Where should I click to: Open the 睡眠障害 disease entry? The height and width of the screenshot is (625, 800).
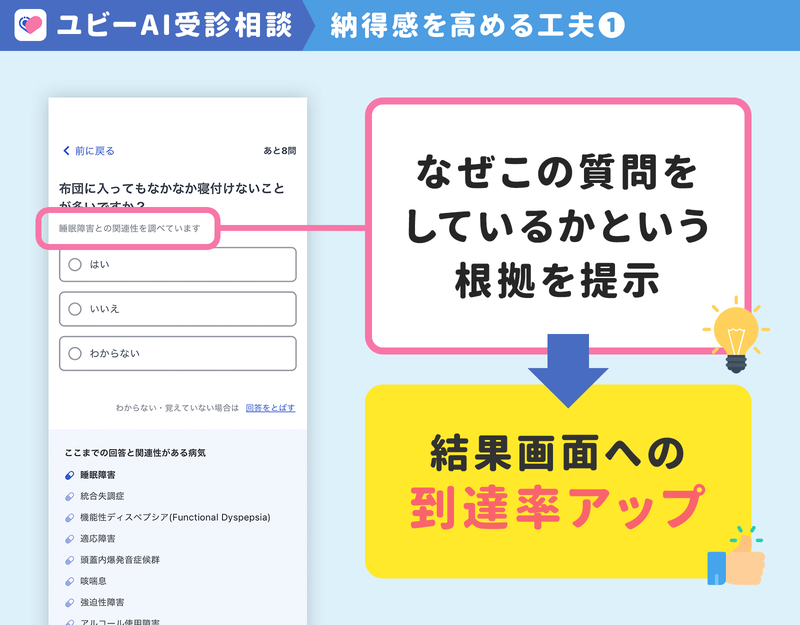(x=98, y=475)
